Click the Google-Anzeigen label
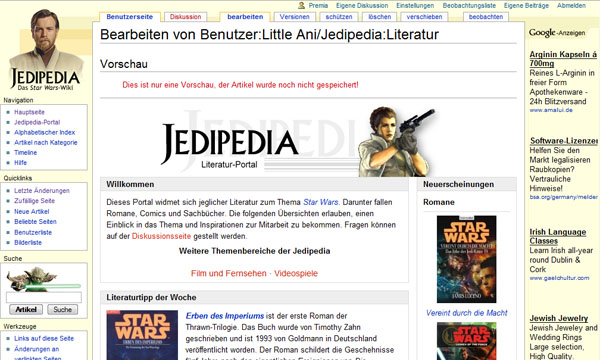 coord(557,33)
